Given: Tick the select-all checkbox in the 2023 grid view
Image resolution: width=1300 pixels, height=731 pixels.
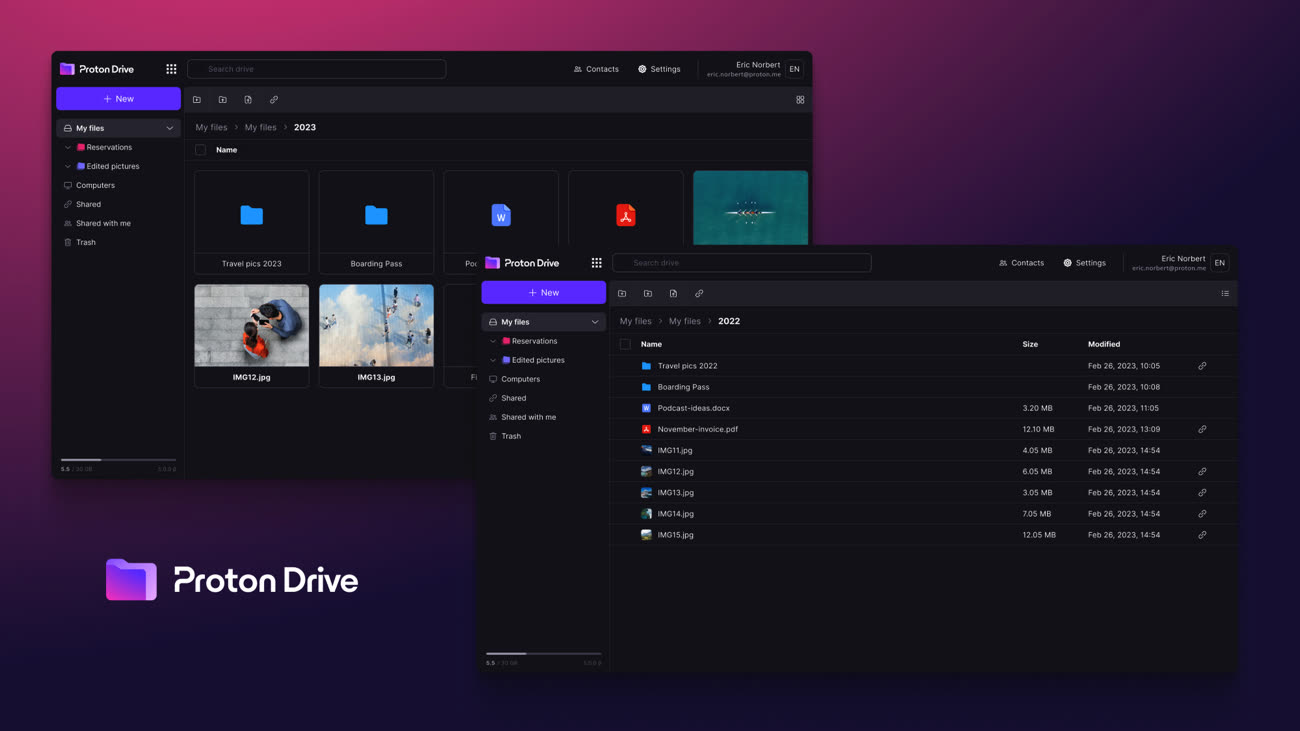Looking at the screenshot, I should click(201, 150).
